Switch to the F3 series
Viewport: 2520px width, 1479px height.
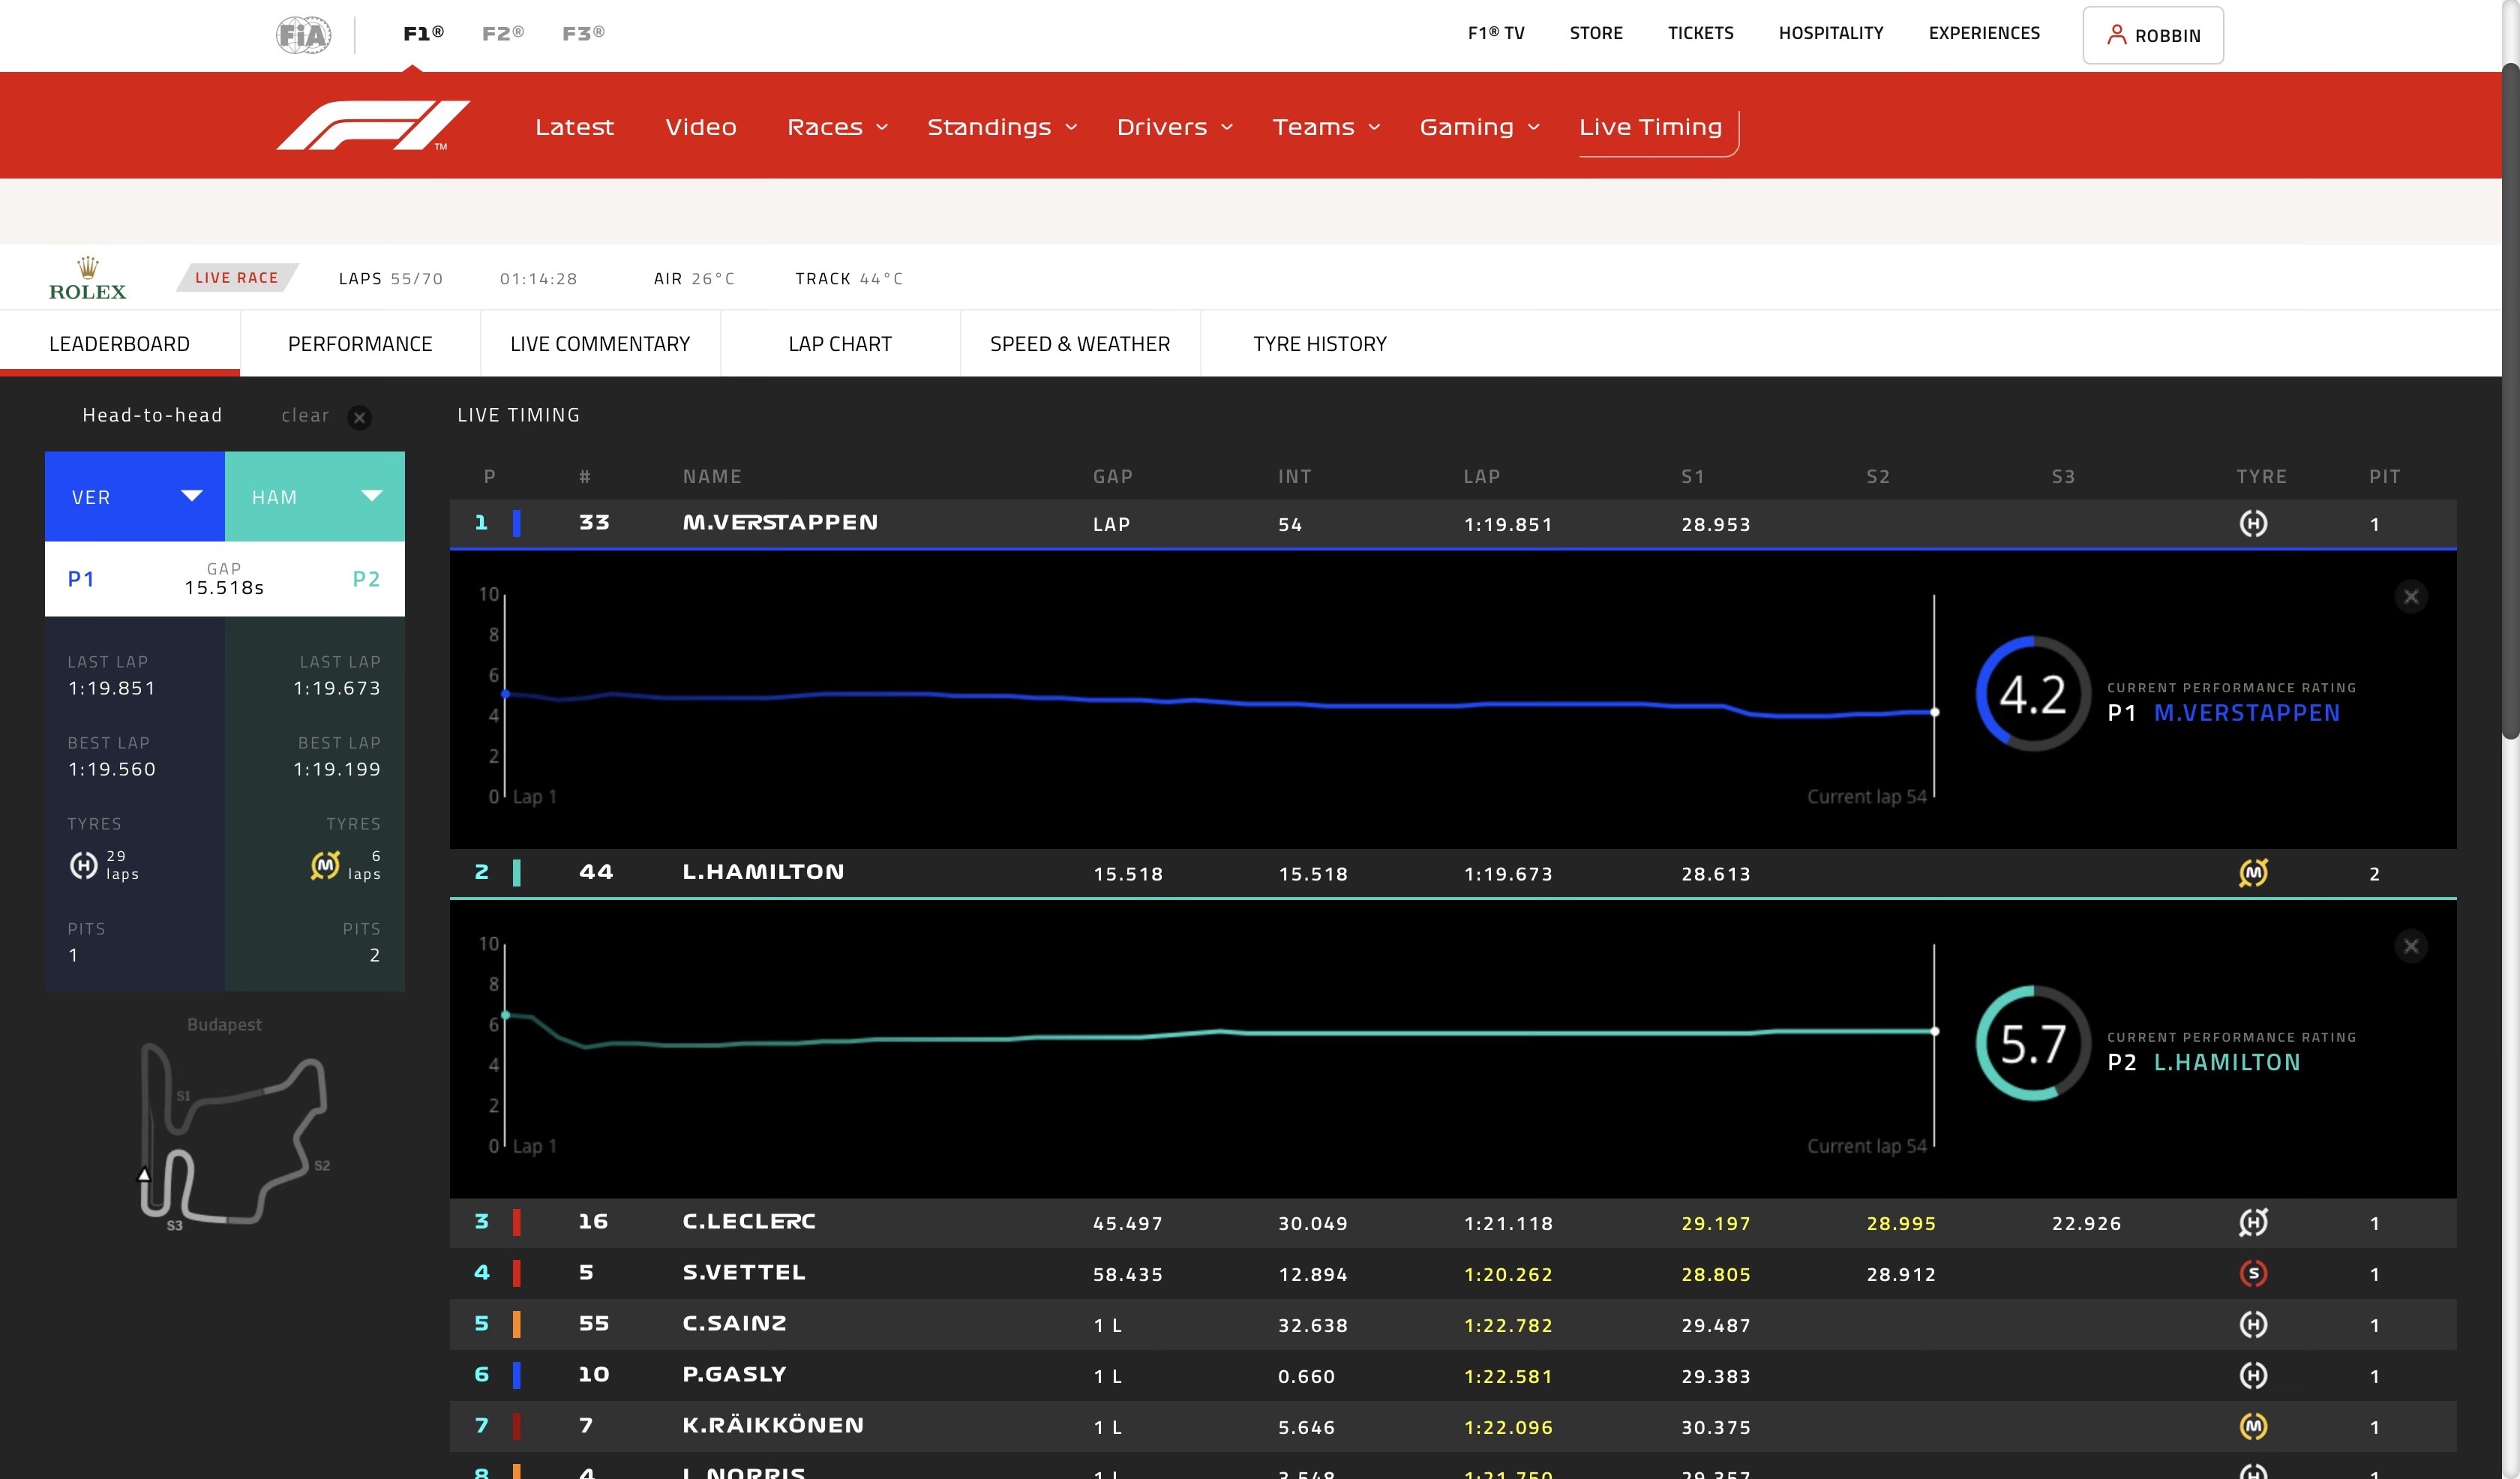pyautogui.click(x=583, y=33)
